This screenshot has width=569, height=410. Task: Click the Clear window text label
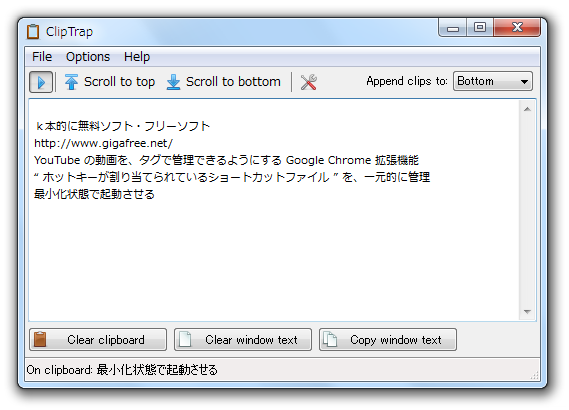click(251, 340)
